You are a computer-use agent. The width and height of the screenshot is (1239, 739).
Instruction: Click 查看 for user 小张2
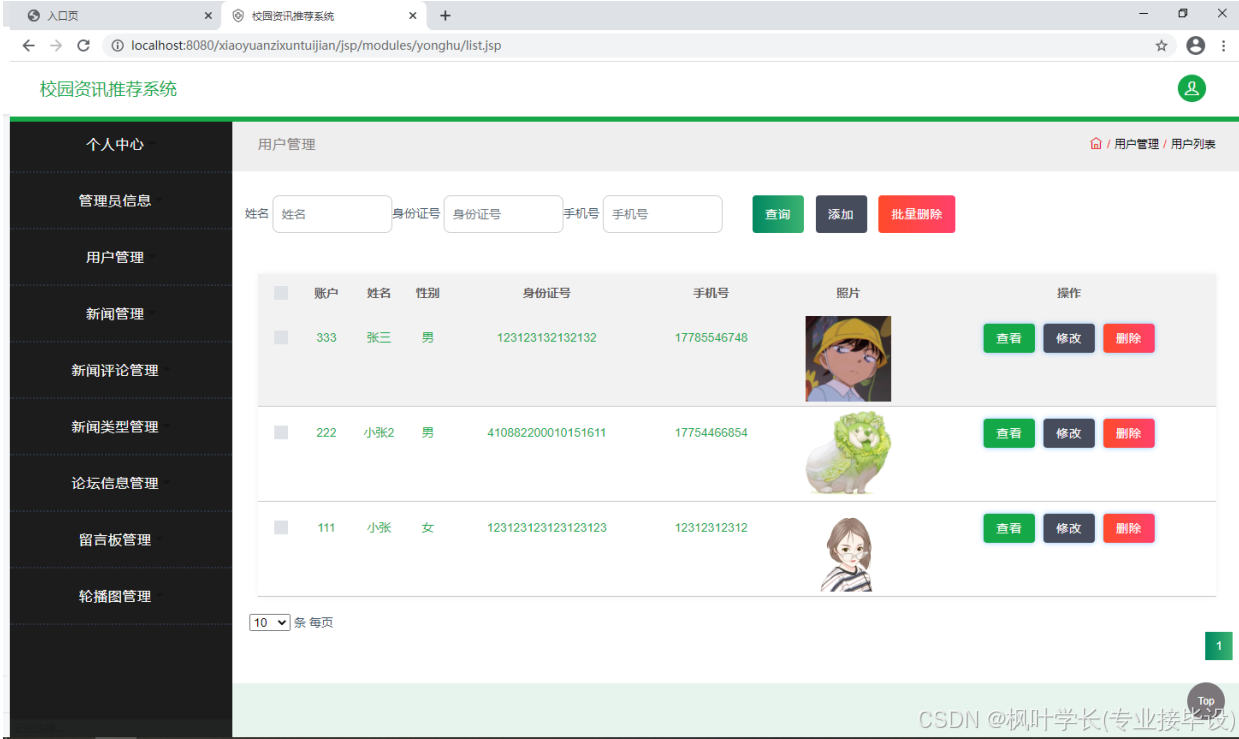[1009, 433]
